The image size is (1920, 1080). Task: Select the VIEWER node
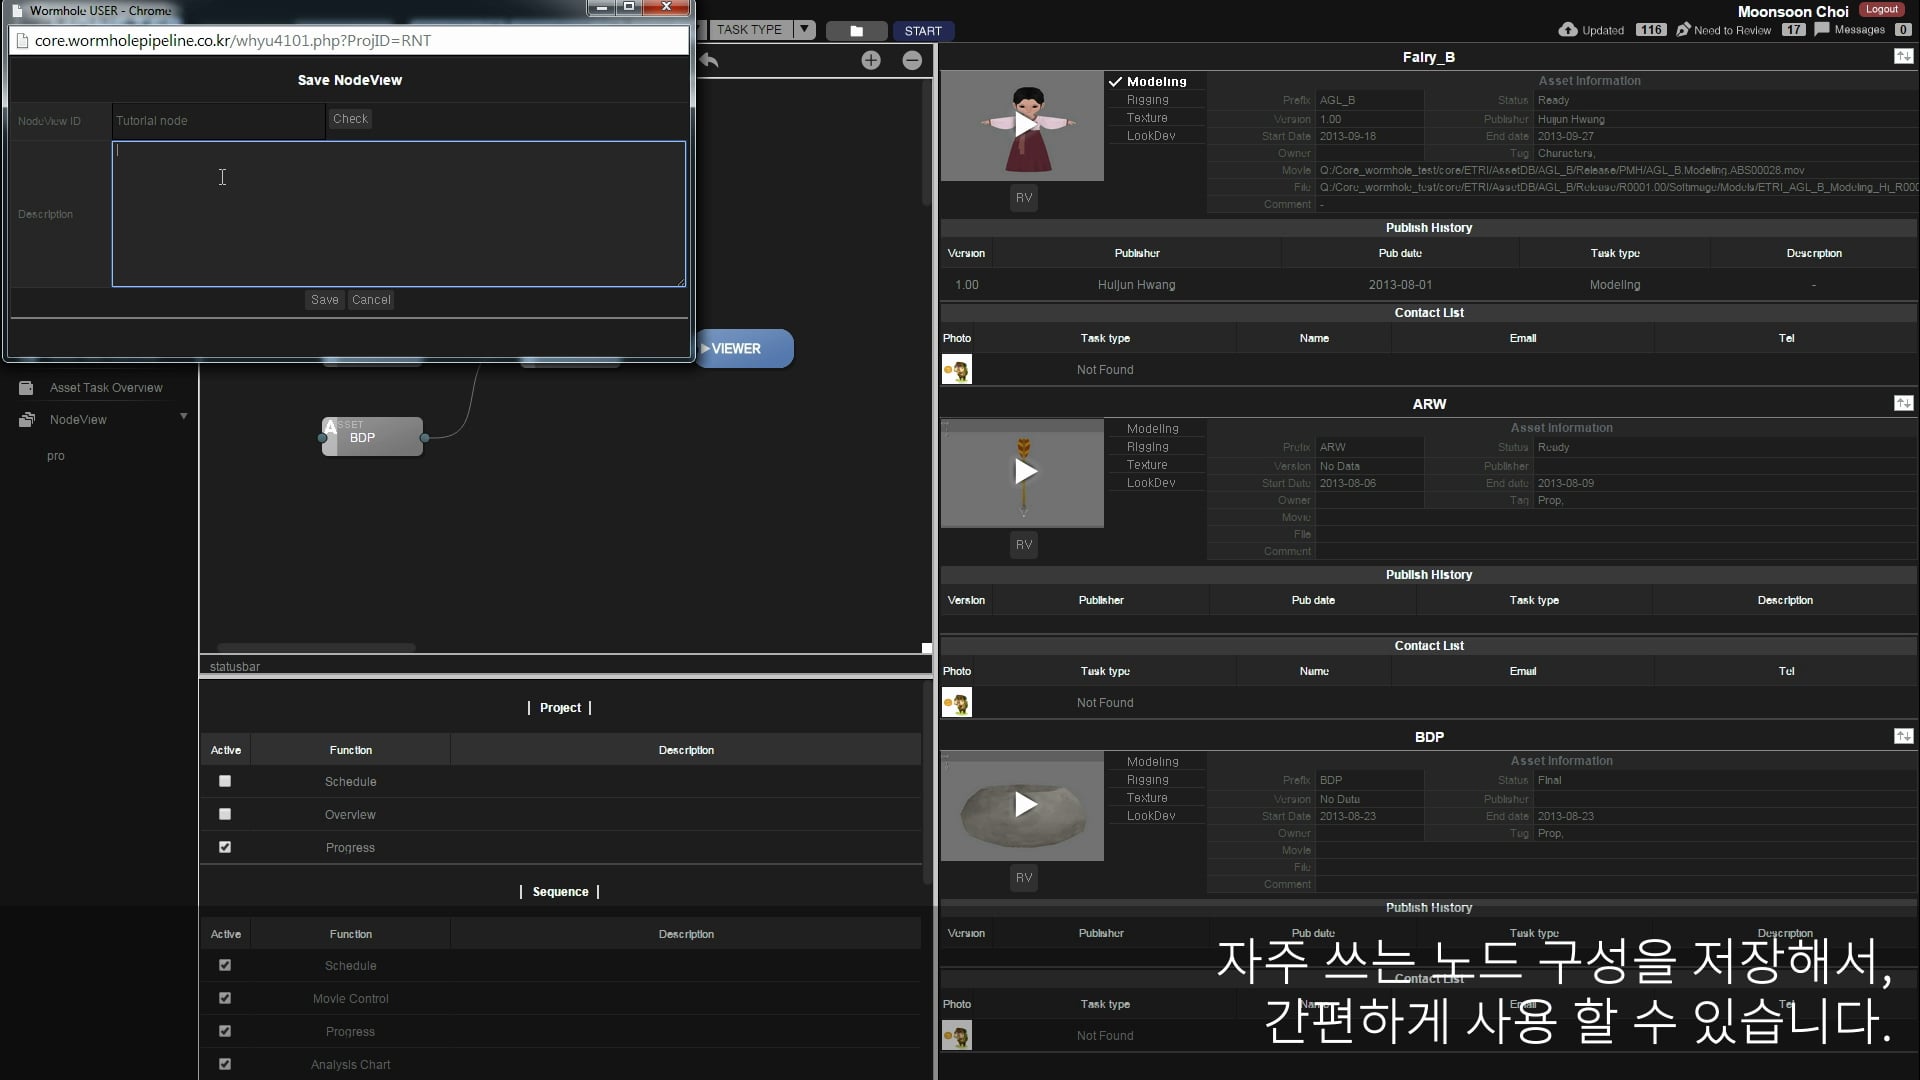(744, 348)
